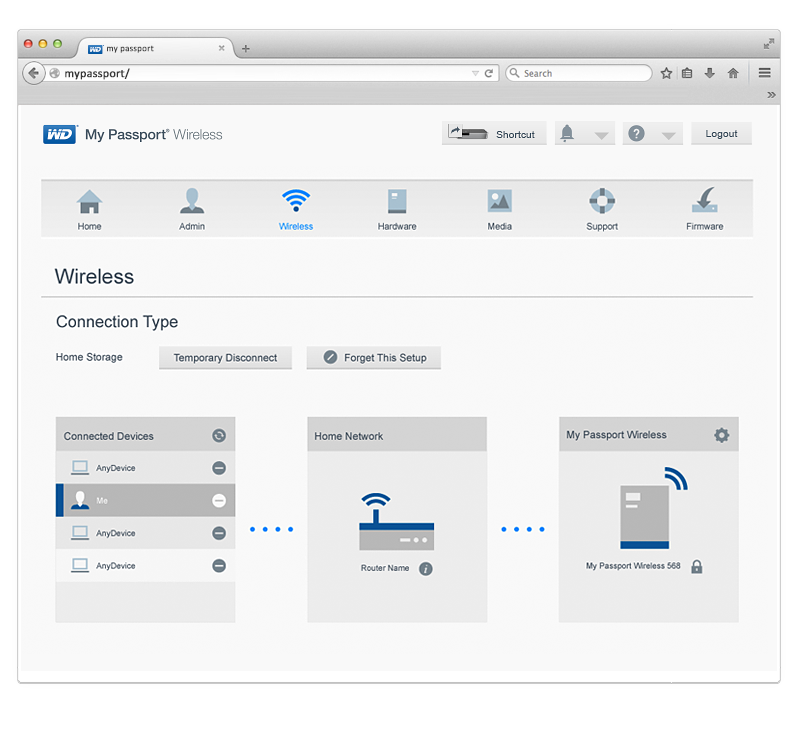Select the last AnyDevice row
This screenshot has width=800, height=750.
(145, 566)
